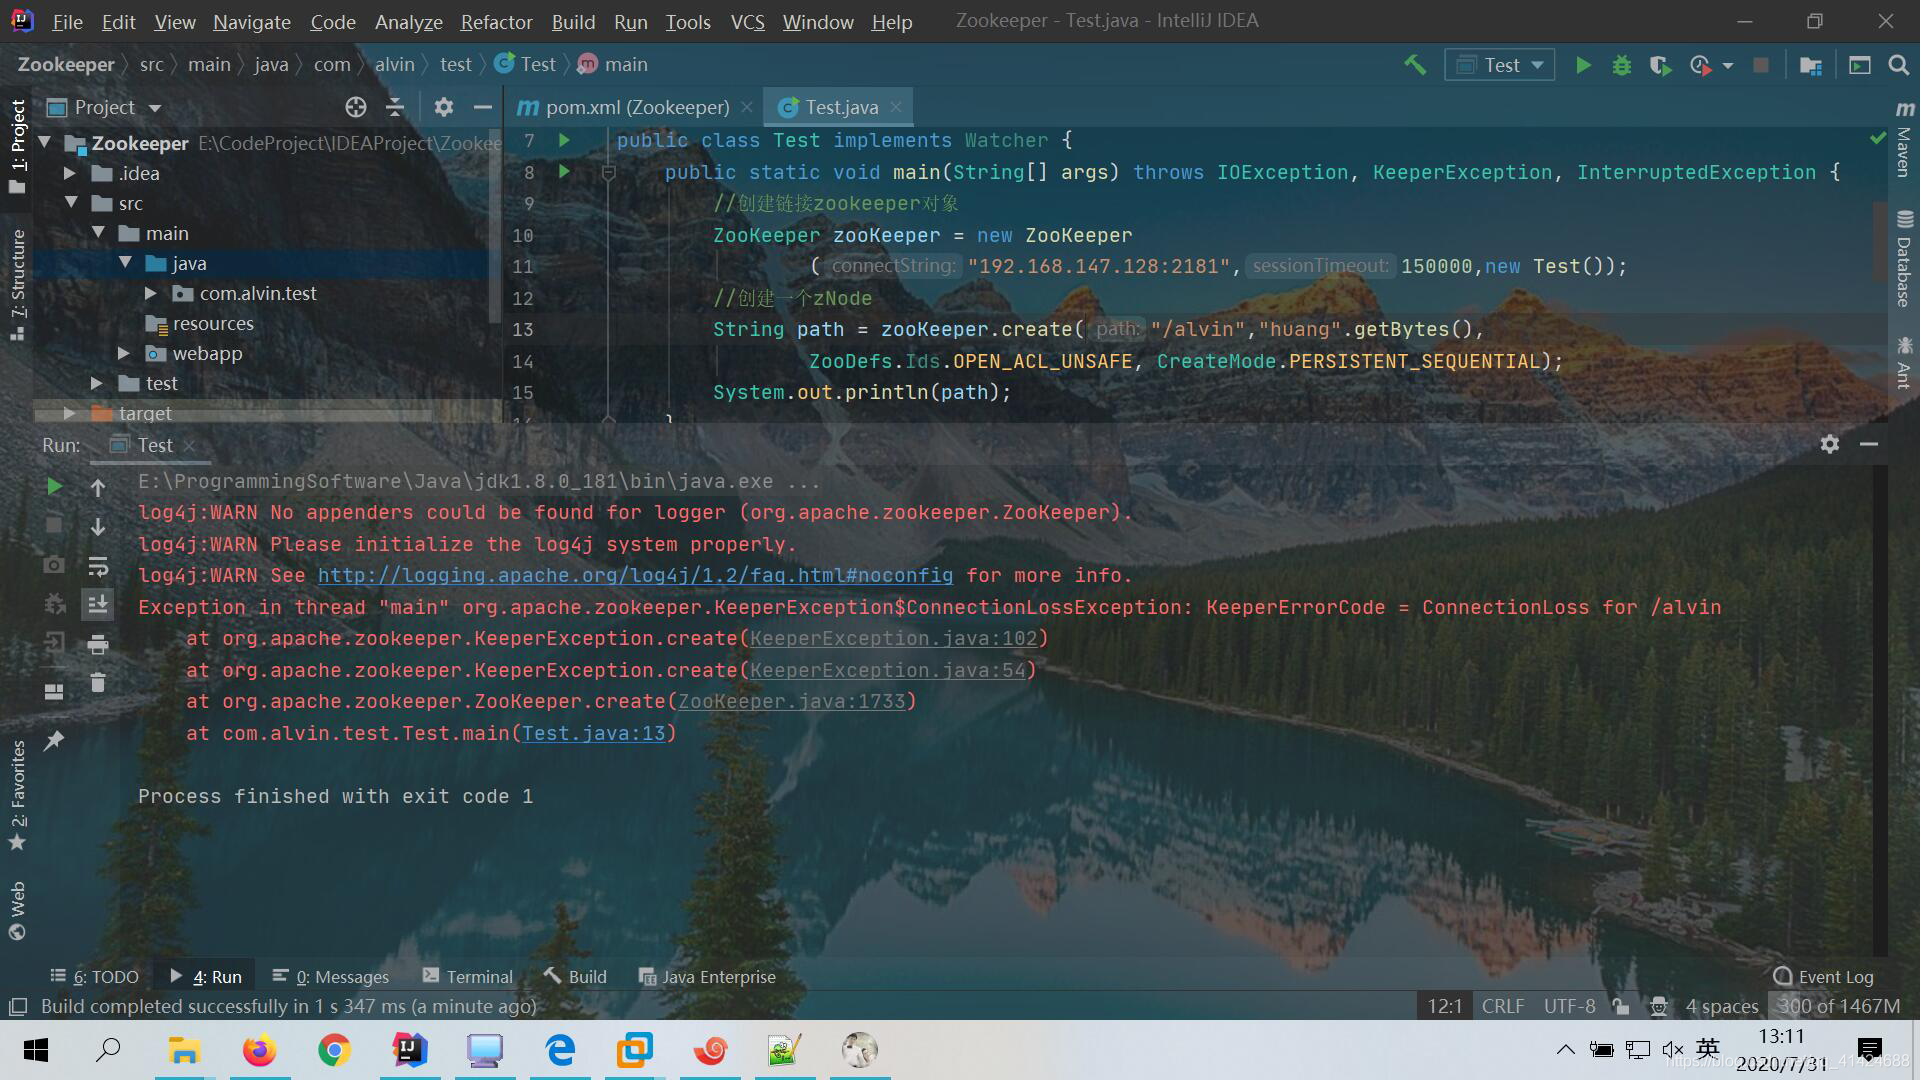
Task: Toggle scroll to end in Run console
Action: (98, 604)
